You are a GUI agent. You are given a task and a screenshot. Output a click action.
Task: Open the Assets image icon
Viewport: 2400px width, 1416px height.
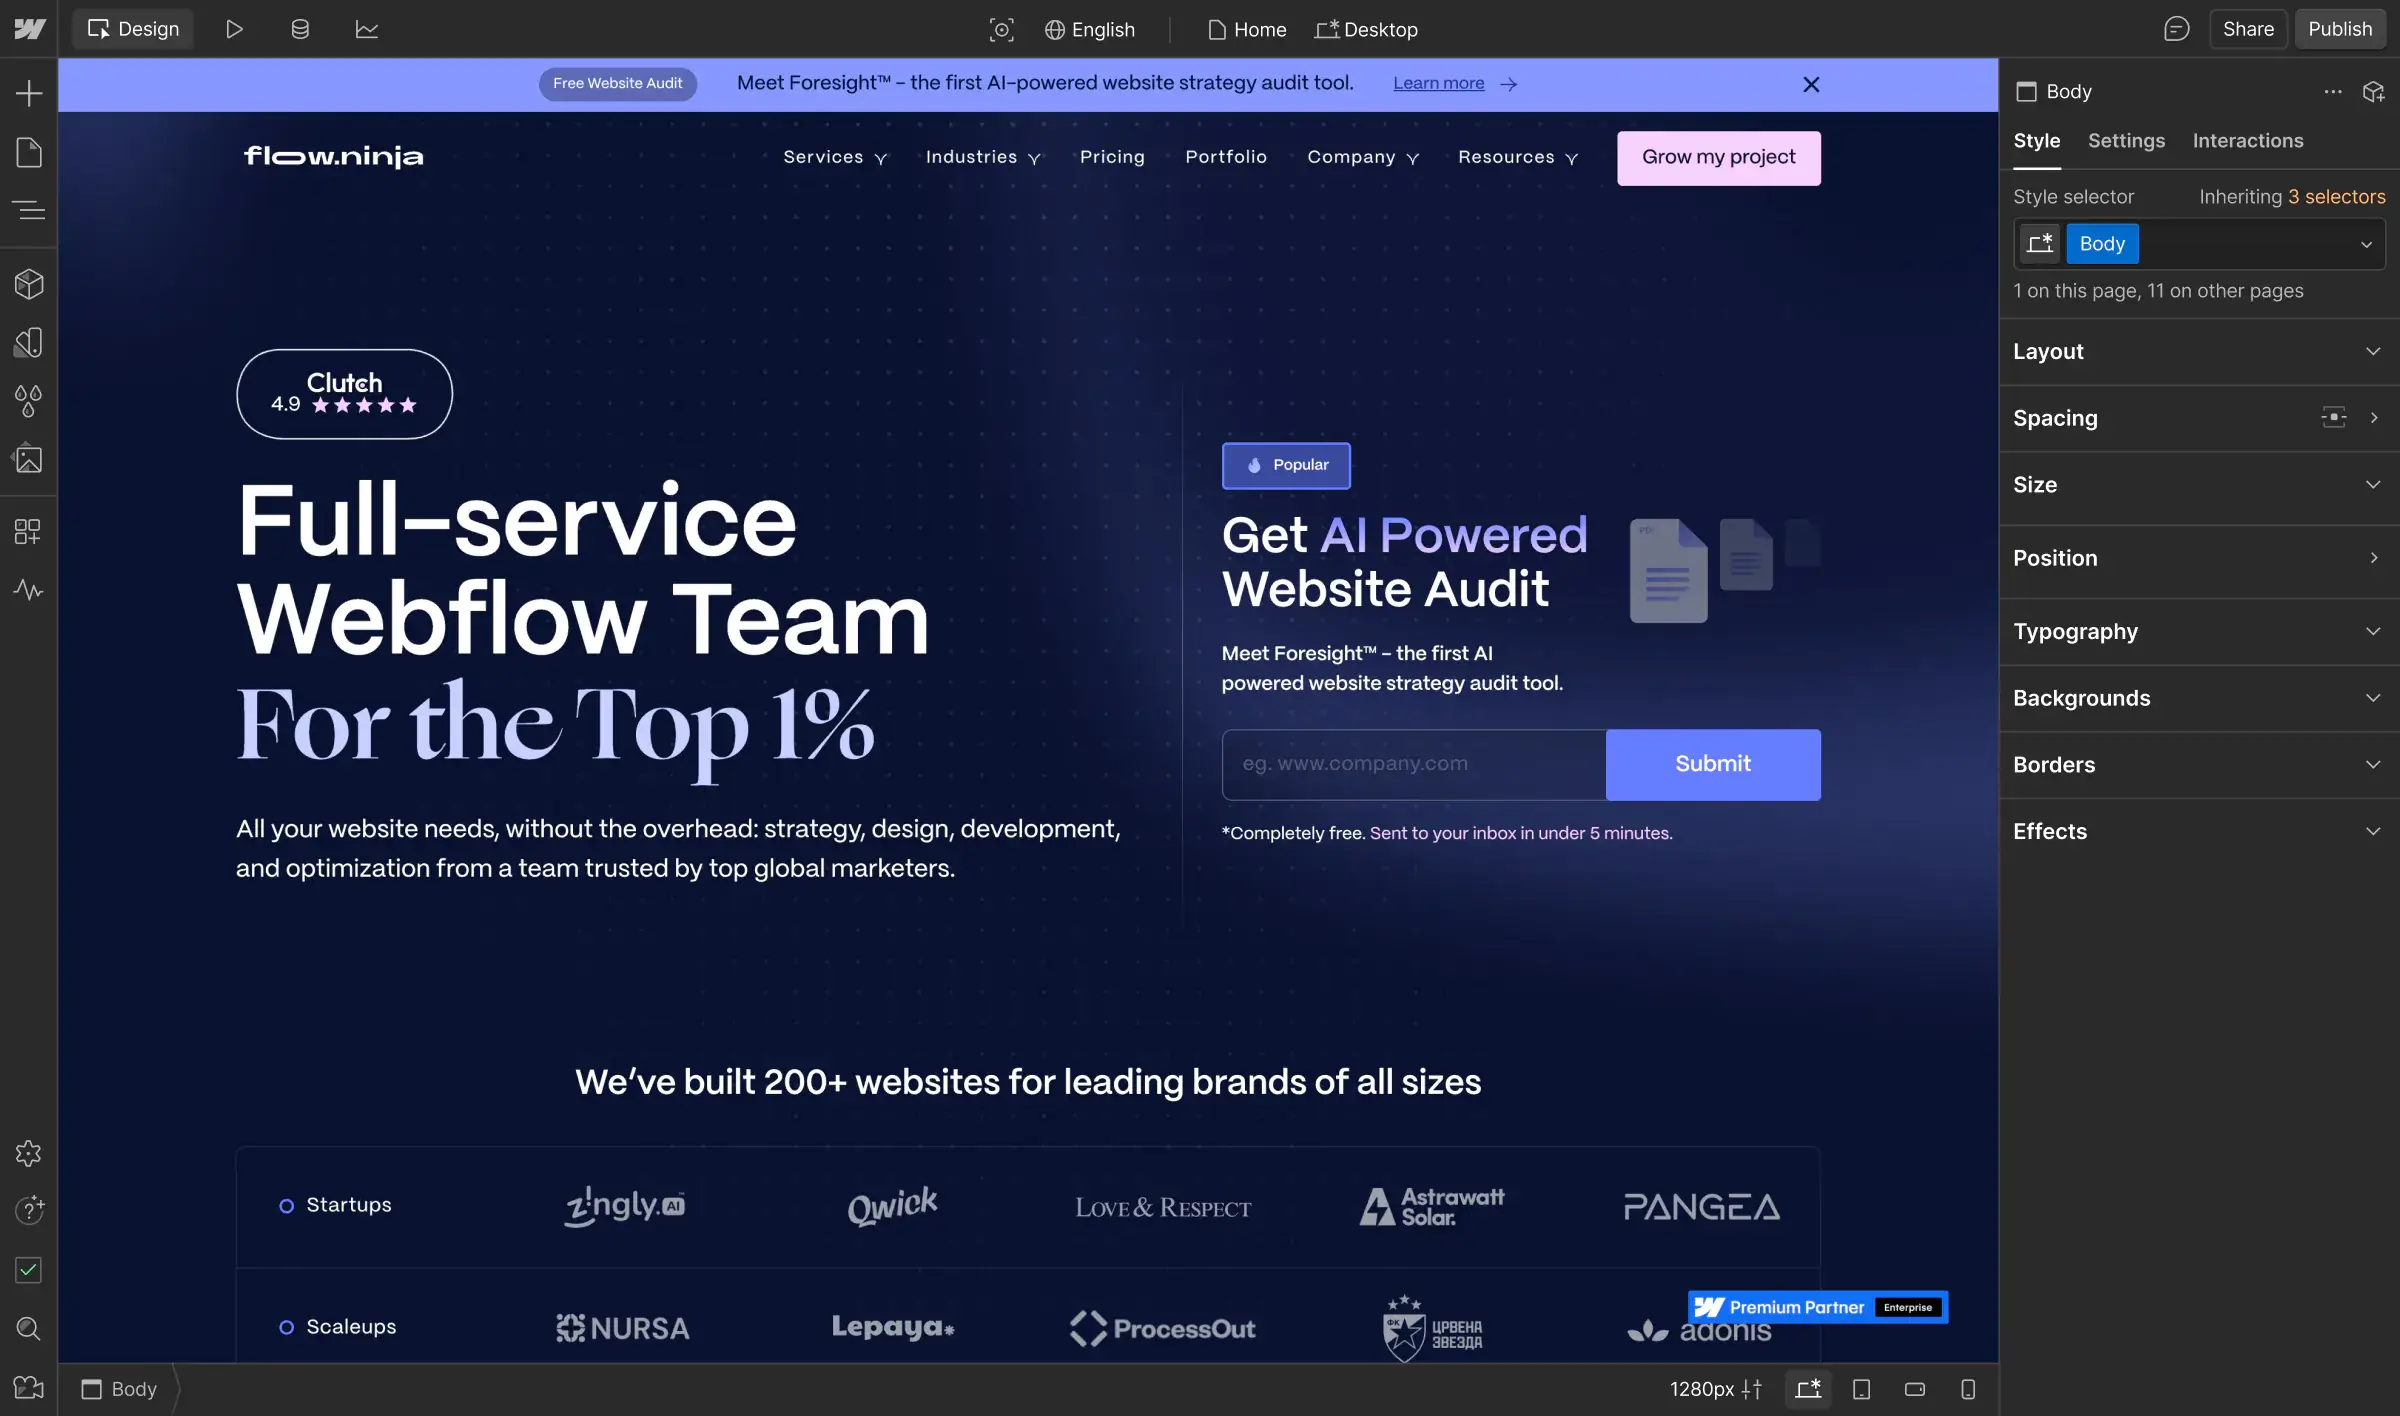pos(29,459)
